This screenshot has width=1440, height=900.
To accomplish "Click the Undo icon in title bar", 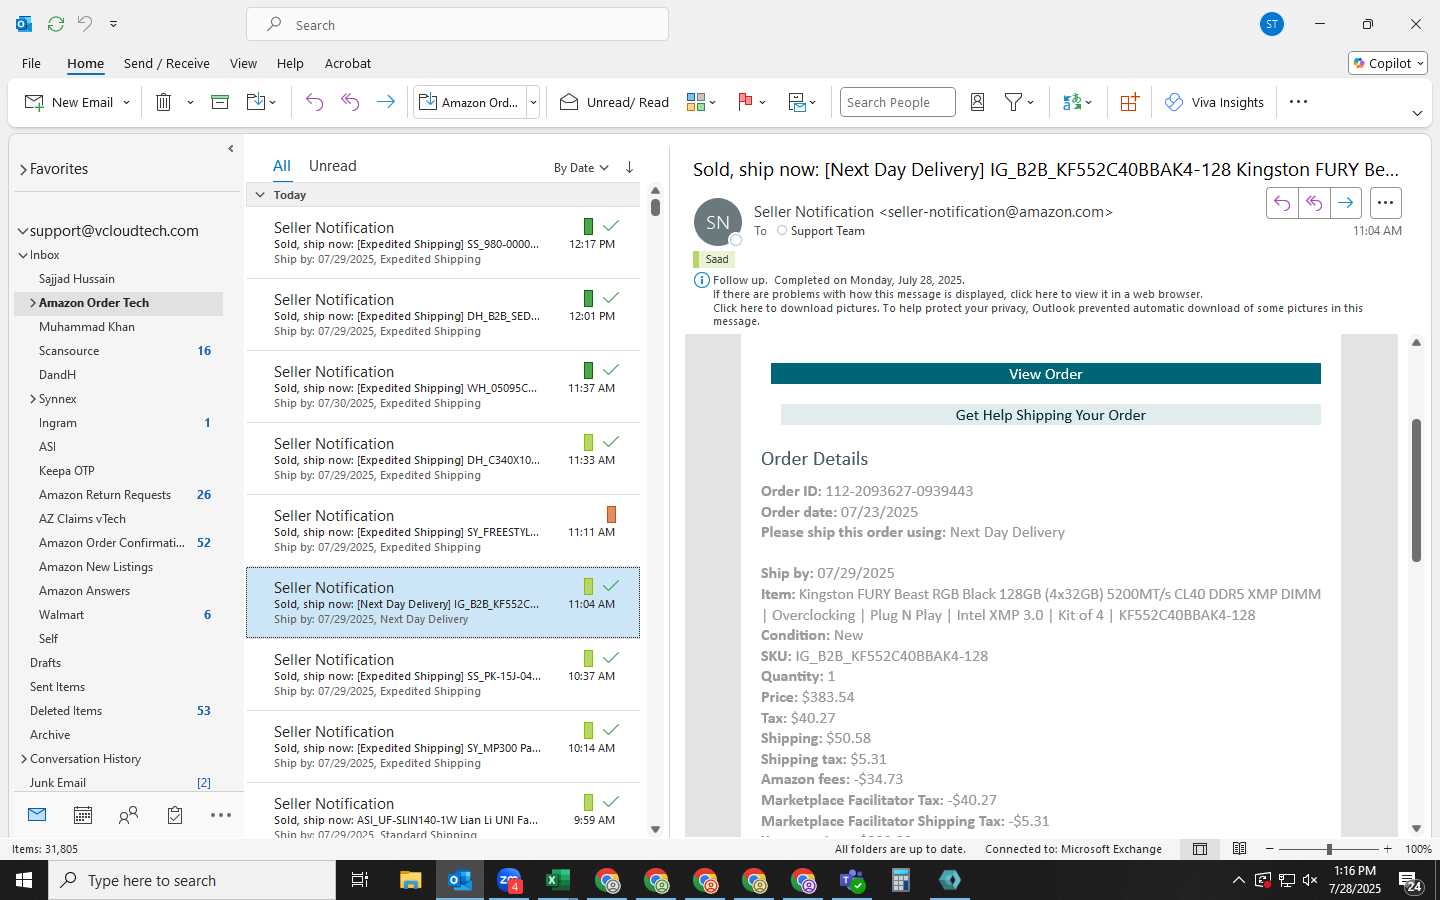I will [85, 24].
